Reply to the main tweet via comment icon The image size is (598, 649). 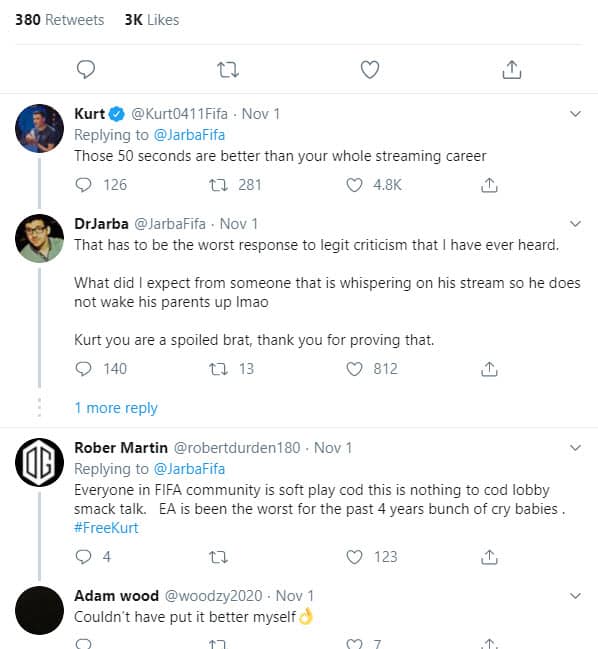[x=86, y=69]
